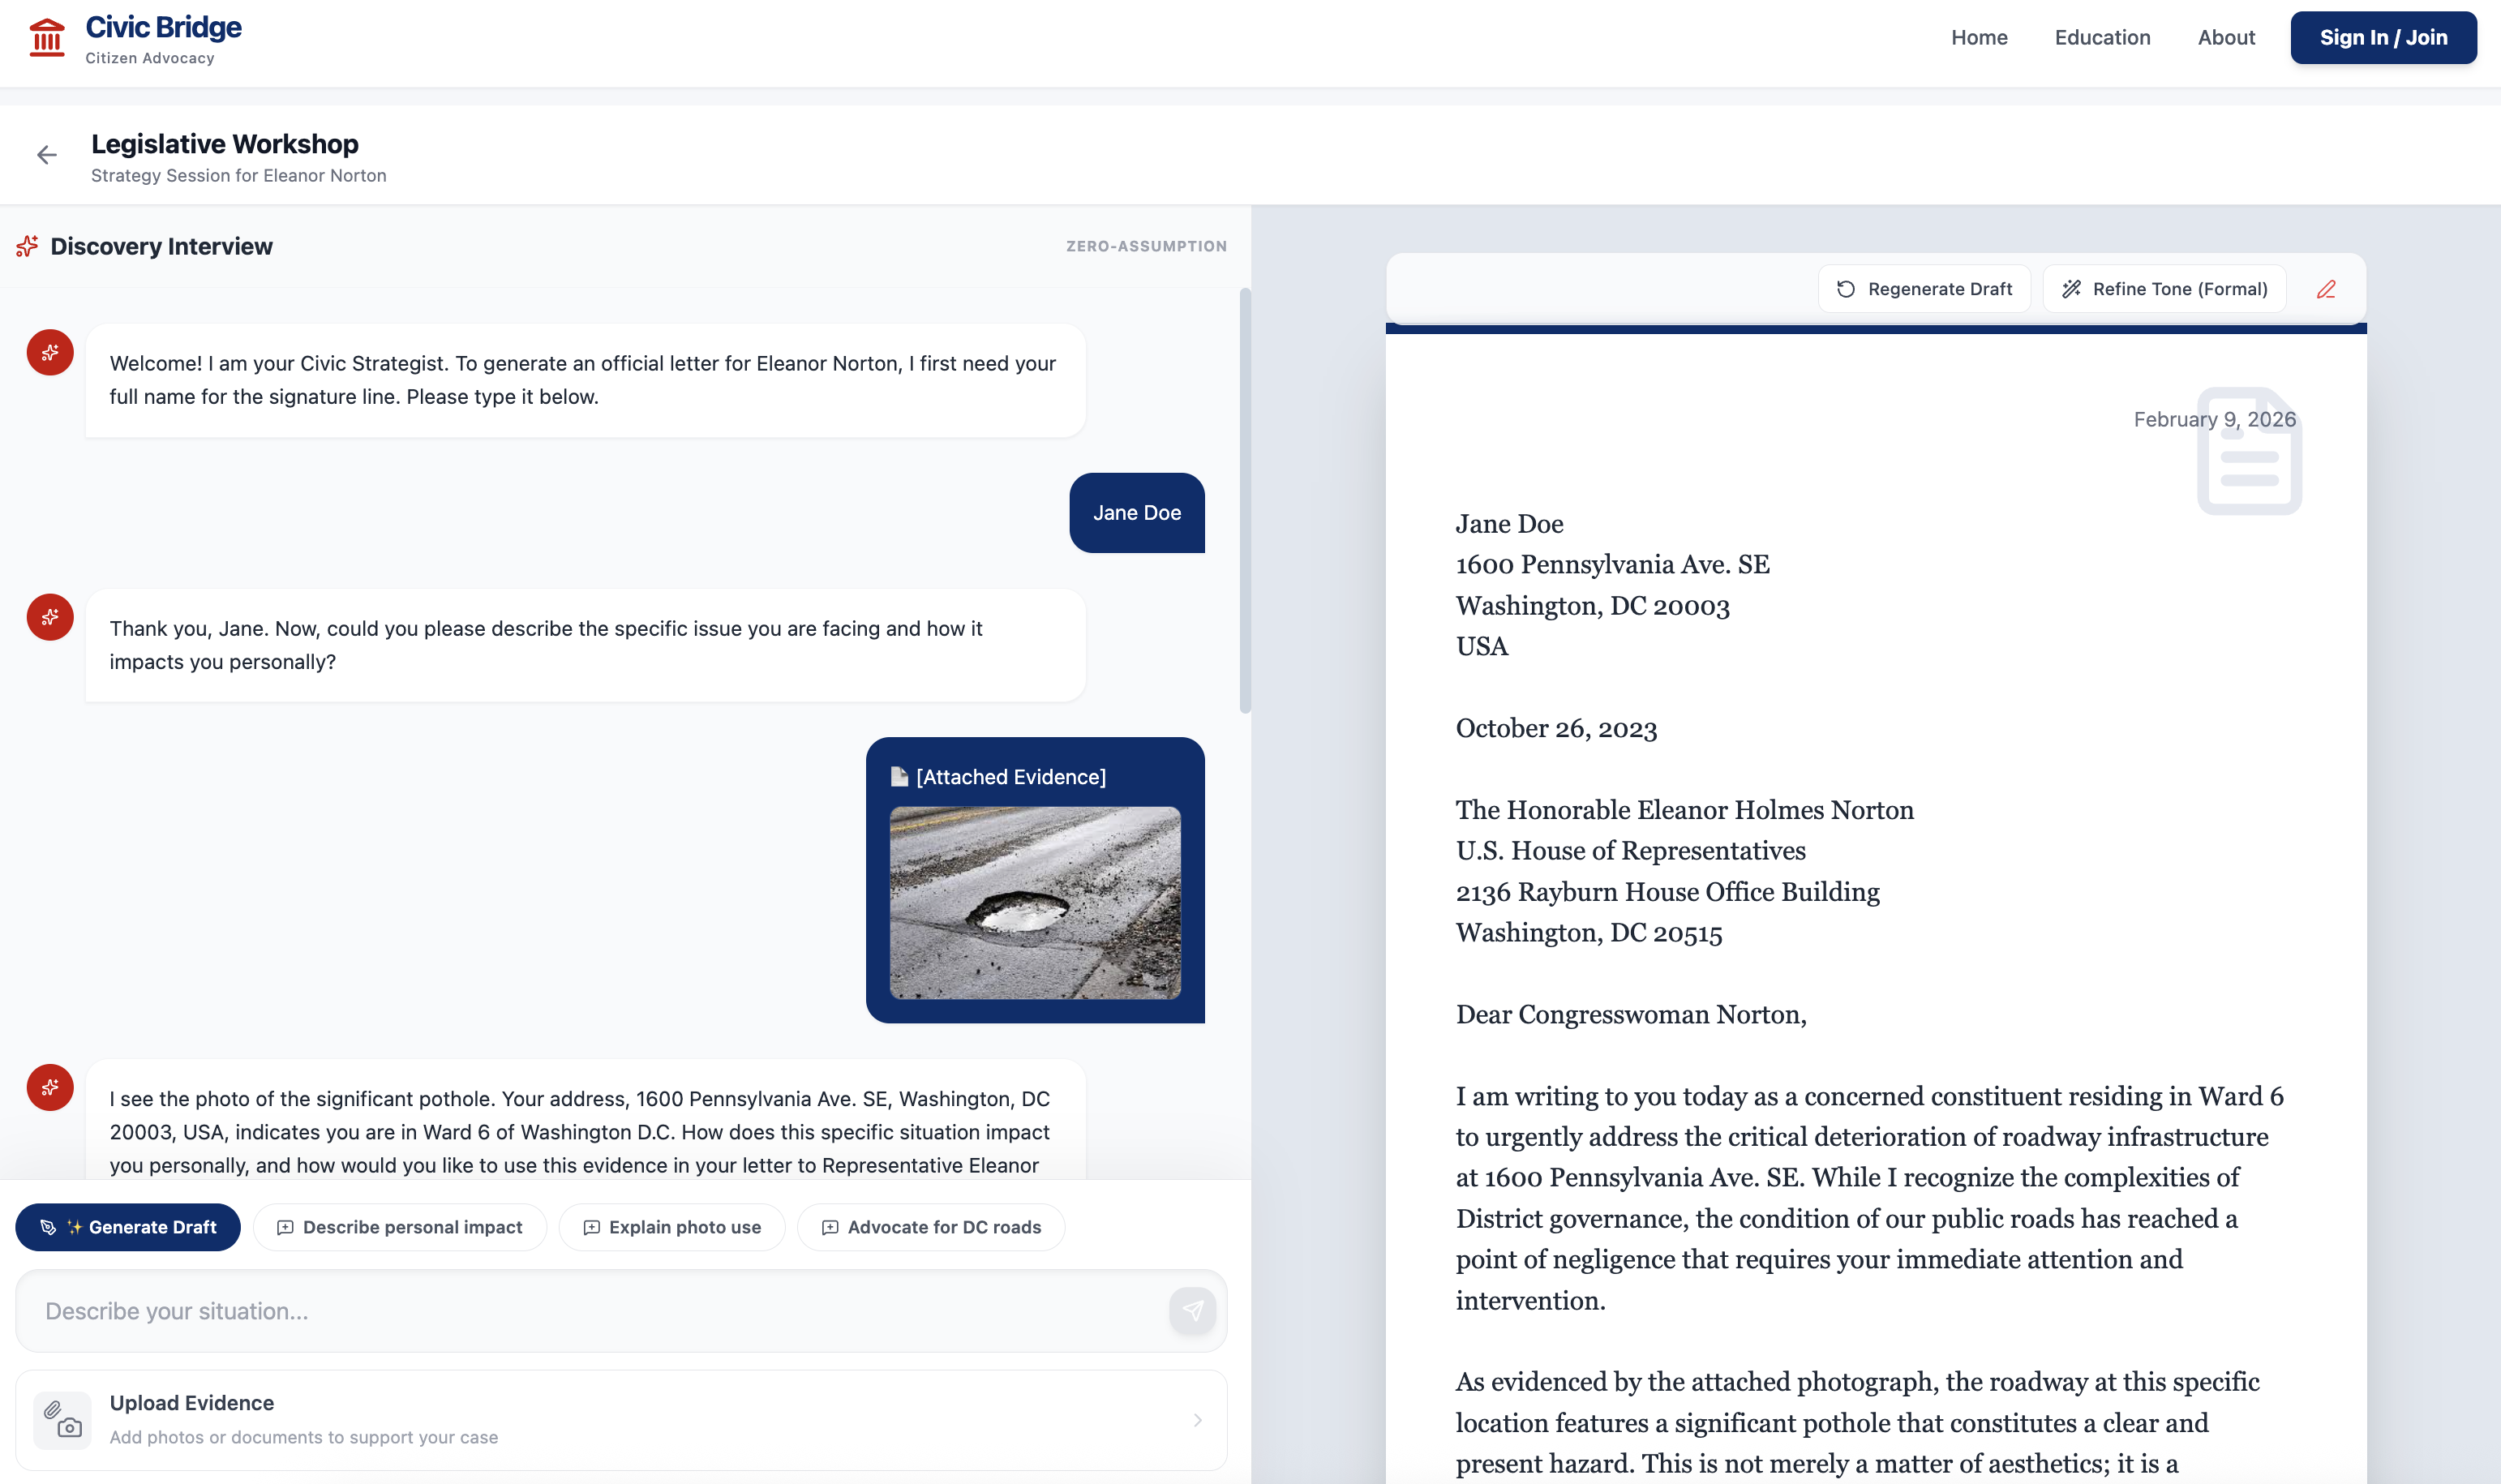Choose the Describe personal impact suggestion
This screenshot has width=2501, height=1484.
399,1227
